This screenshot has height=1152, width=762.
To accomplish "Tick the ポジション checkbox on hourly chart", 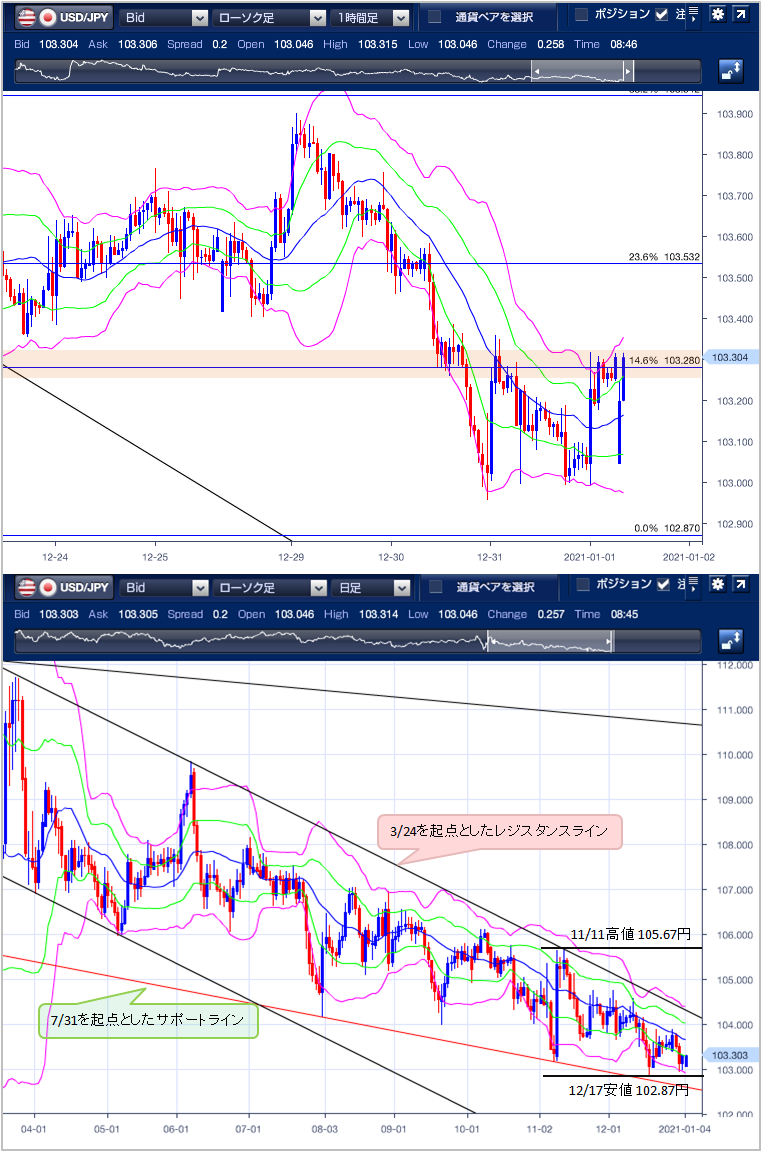I will coord(581,14).
